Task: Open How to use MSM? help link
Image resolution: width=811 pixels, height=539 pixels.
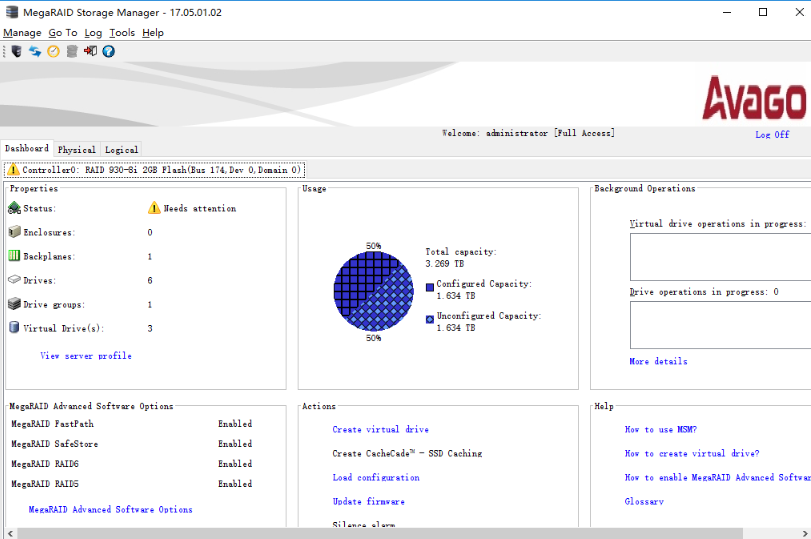Action: (661, 429)
